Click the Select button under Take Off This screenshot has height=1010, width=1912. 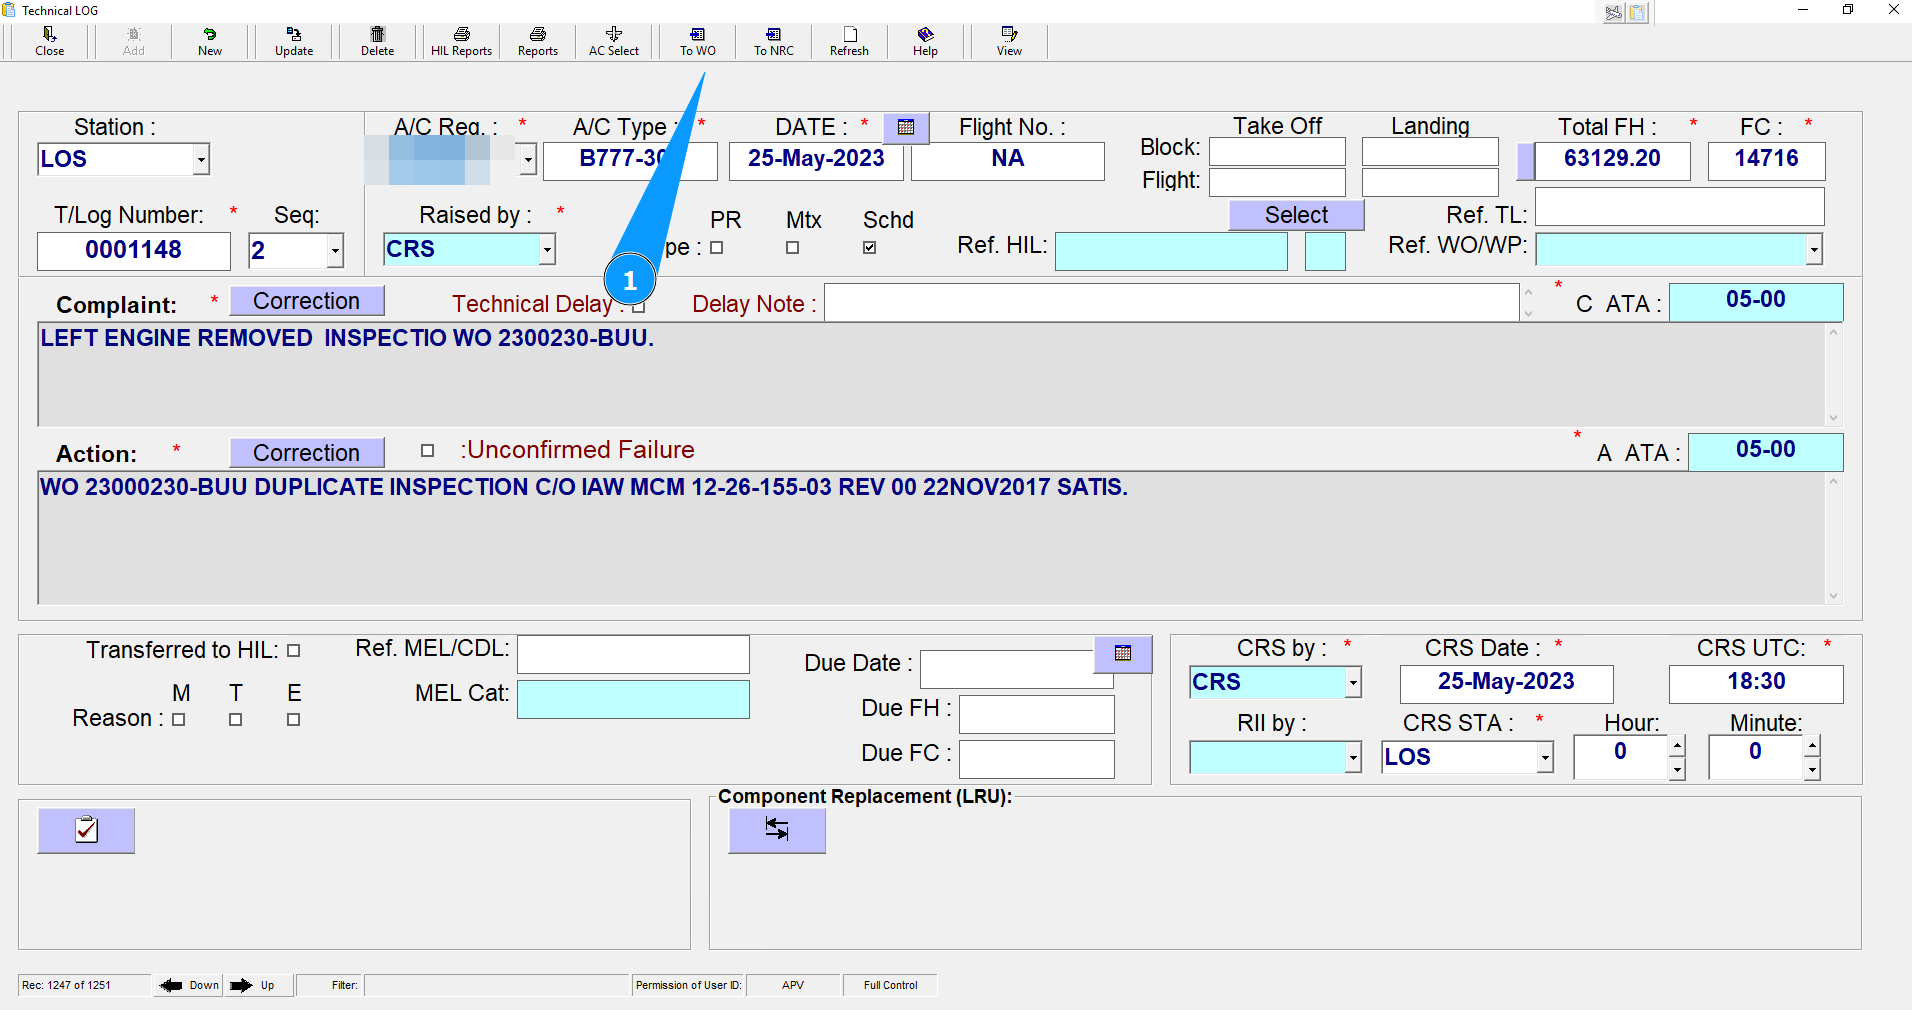[1296, 215]
